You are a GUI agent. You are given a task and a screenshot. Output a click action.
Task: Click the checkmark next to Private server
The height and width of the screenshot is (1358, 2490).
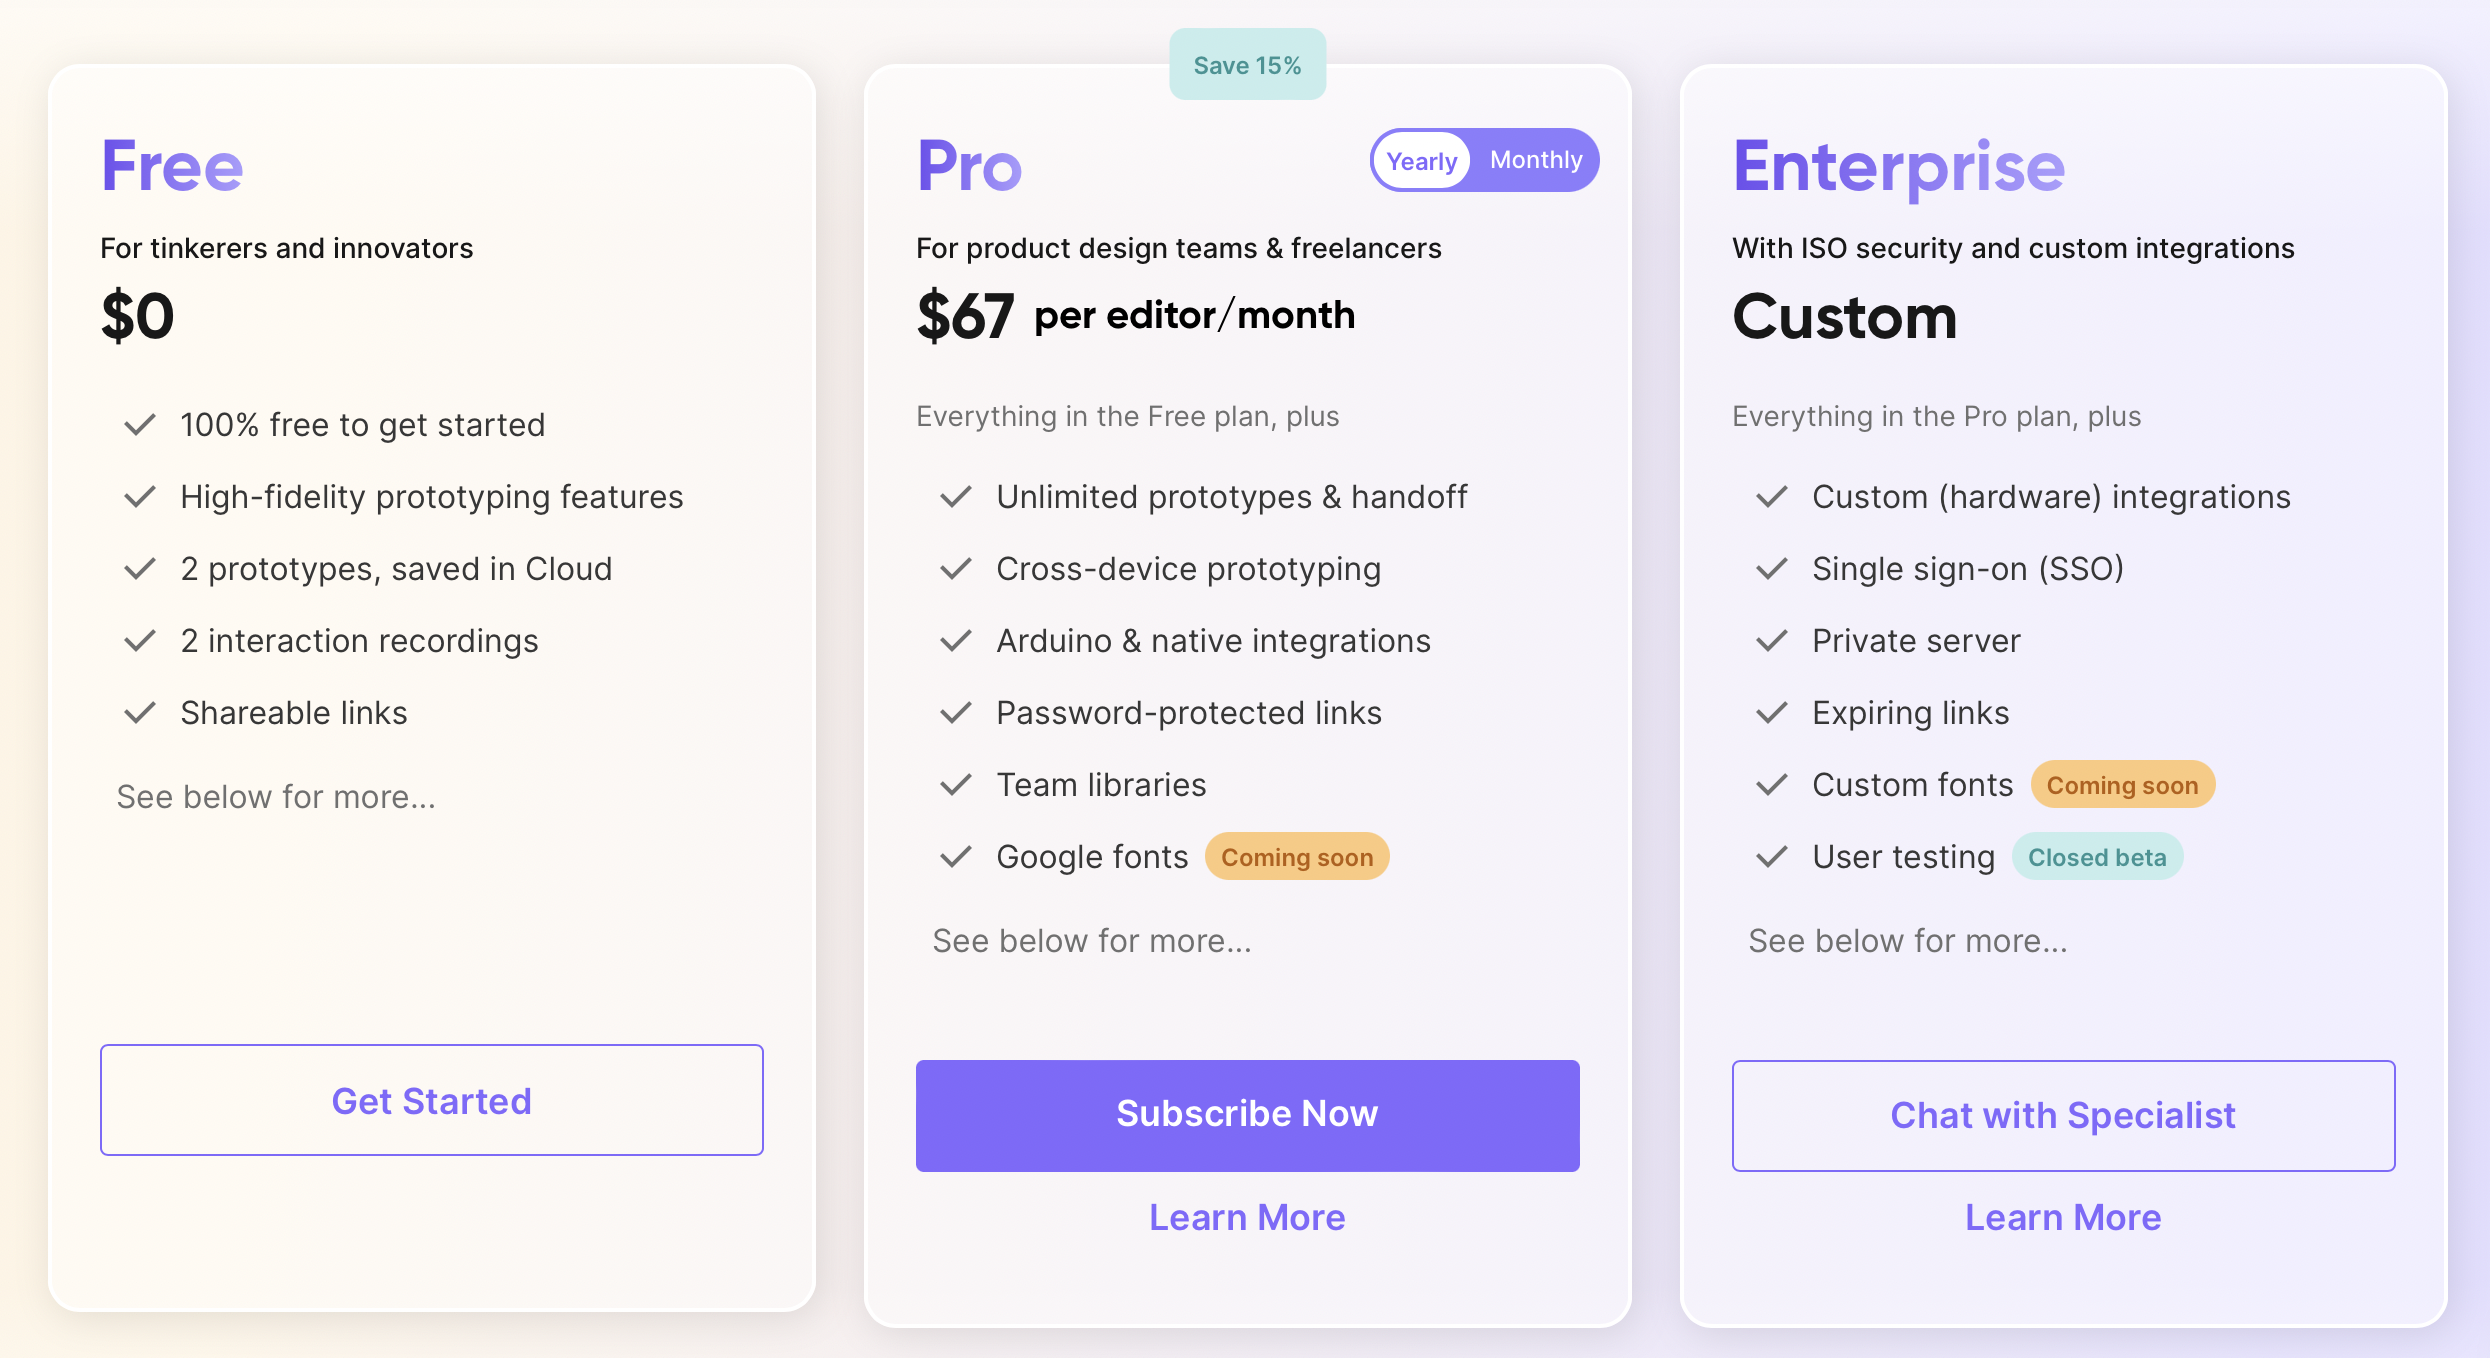pyautogui.click(x=1771, y=641)
